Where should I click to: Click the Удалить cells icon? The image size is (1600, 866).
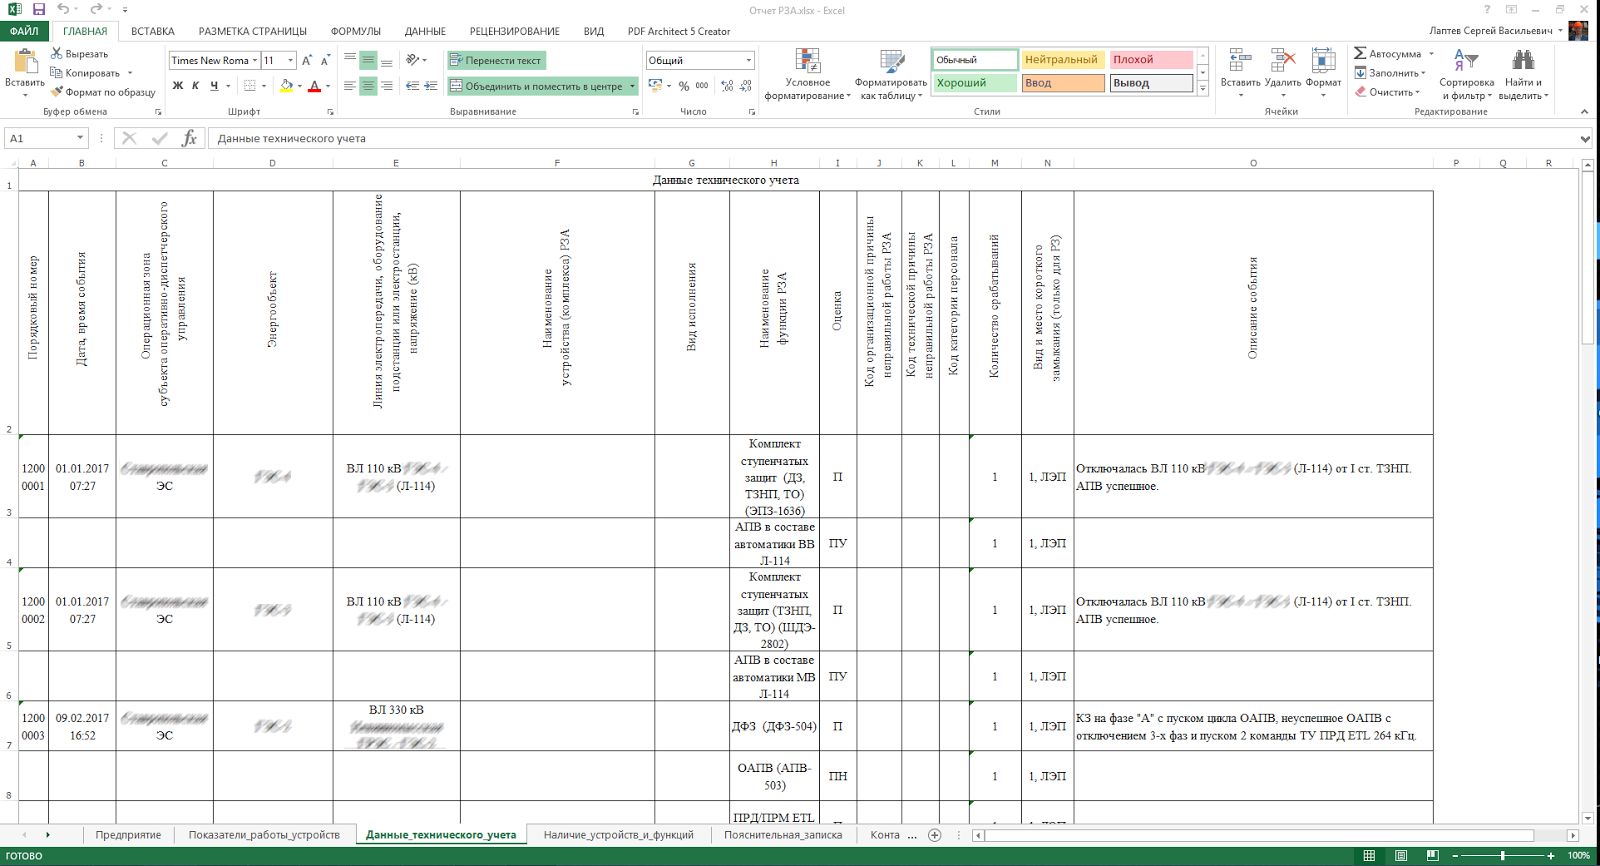click(x=1283, y=61)
